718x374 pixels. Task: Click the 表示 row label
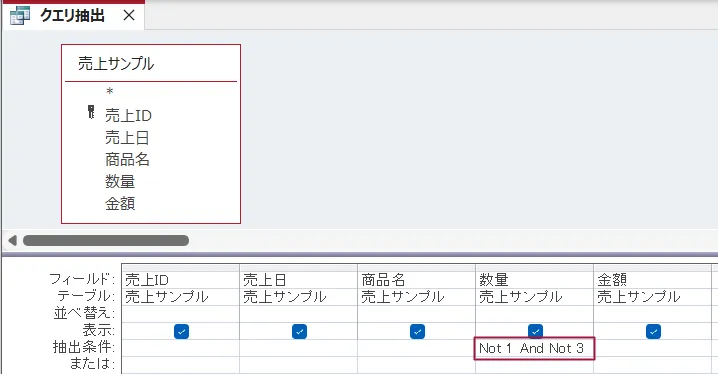98,330
